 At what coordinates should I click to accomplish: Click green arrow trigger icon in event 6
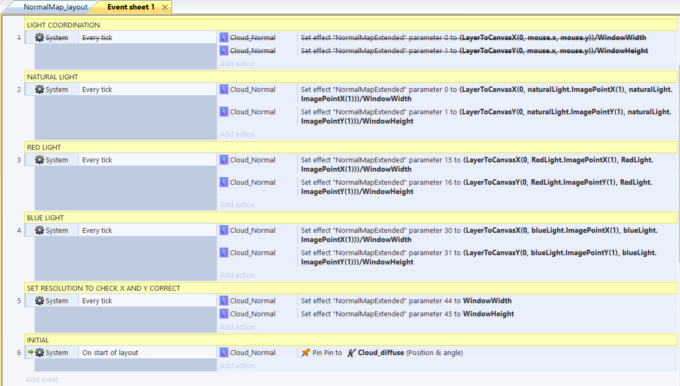click(30, 352)
